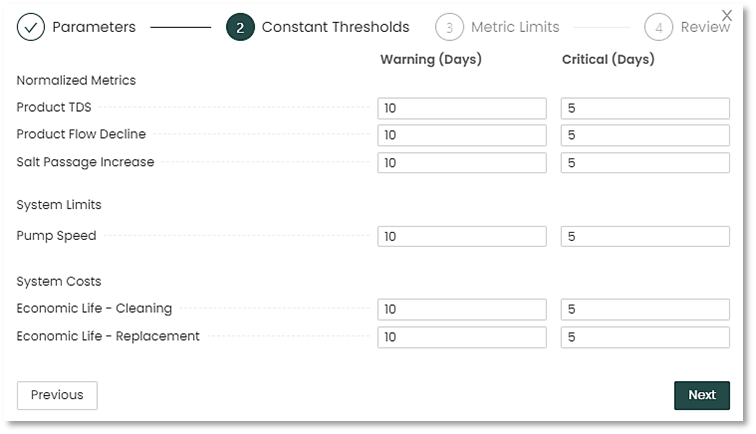The height and width of the screenshot is (434, 756).
Task: Open the Review step label
Action: [x=705, y=27]
